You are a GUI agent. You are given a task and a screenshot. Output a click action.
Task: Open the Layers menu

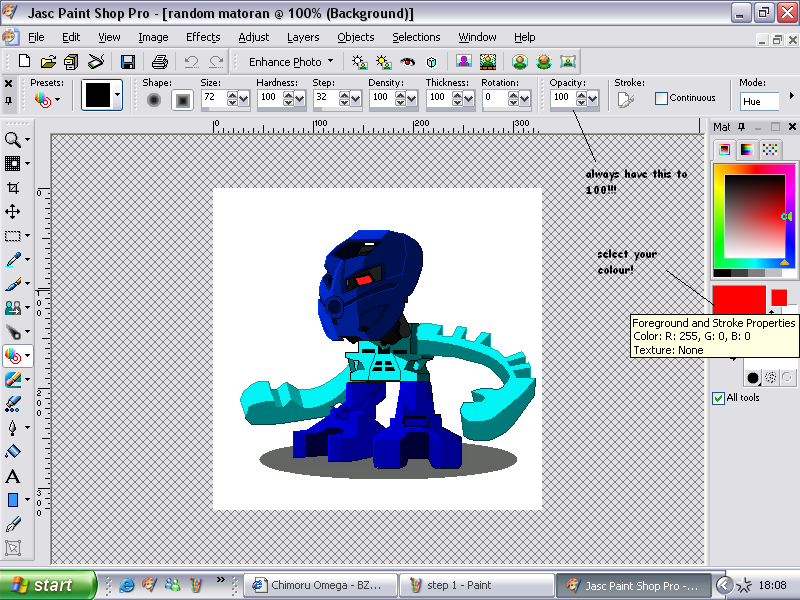[x=303, y=37]
